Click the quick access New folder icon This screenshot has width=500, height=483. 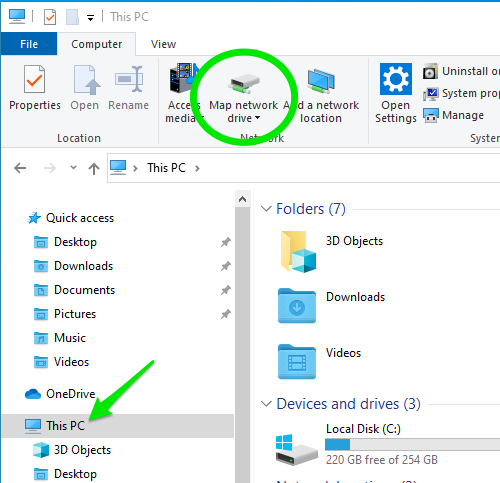(72, 17)
